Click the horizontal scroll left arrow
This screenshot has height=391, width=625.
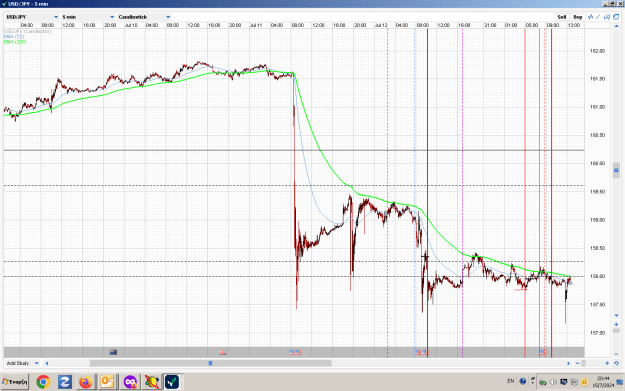pyautogui.click(x=47, y=363)
